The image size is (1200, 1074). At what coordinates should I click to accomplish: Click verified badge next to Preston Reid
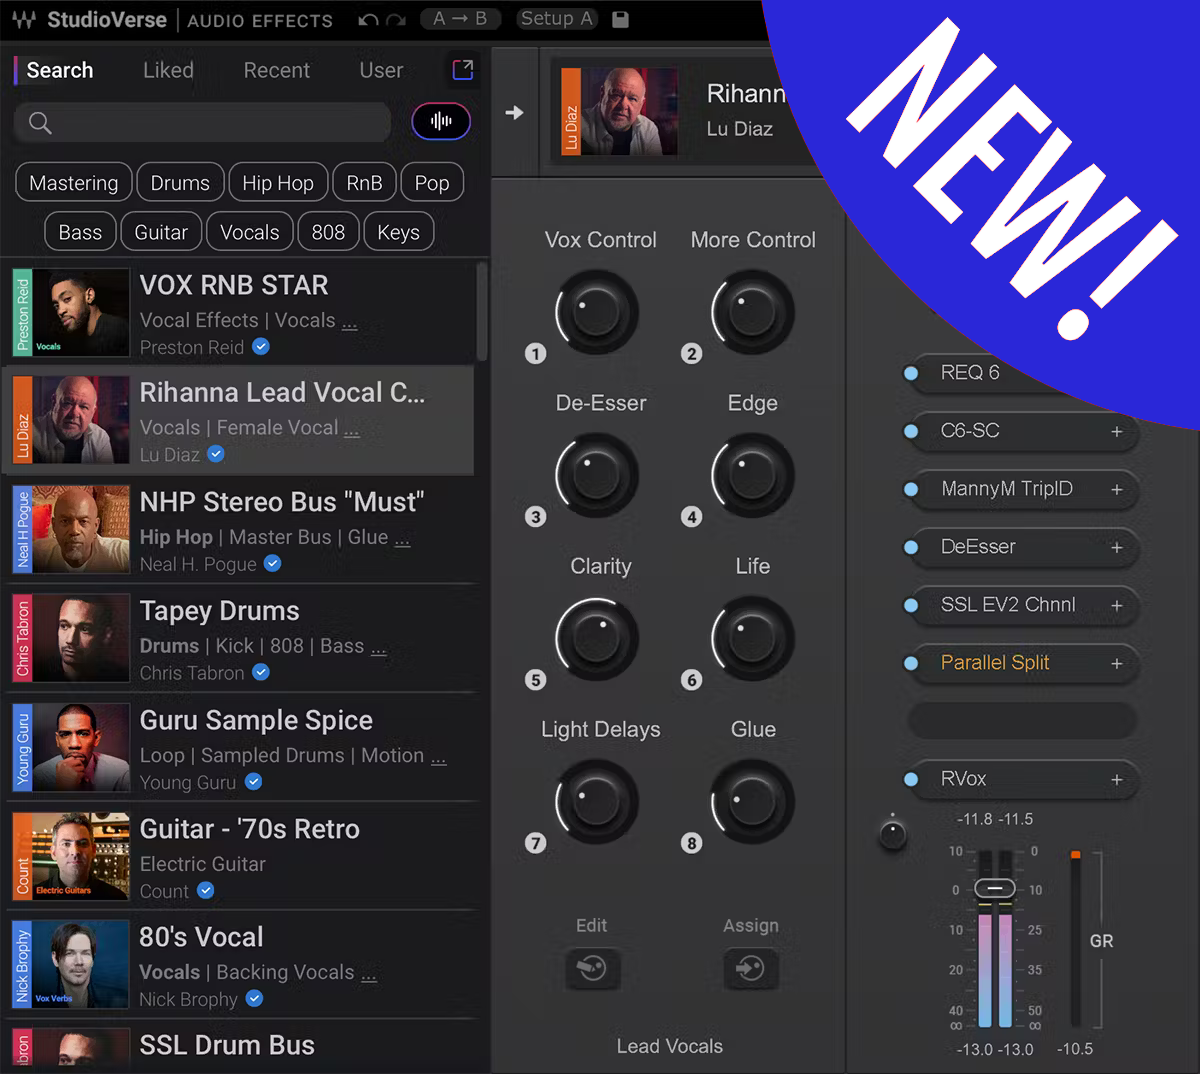pos(261,347)
